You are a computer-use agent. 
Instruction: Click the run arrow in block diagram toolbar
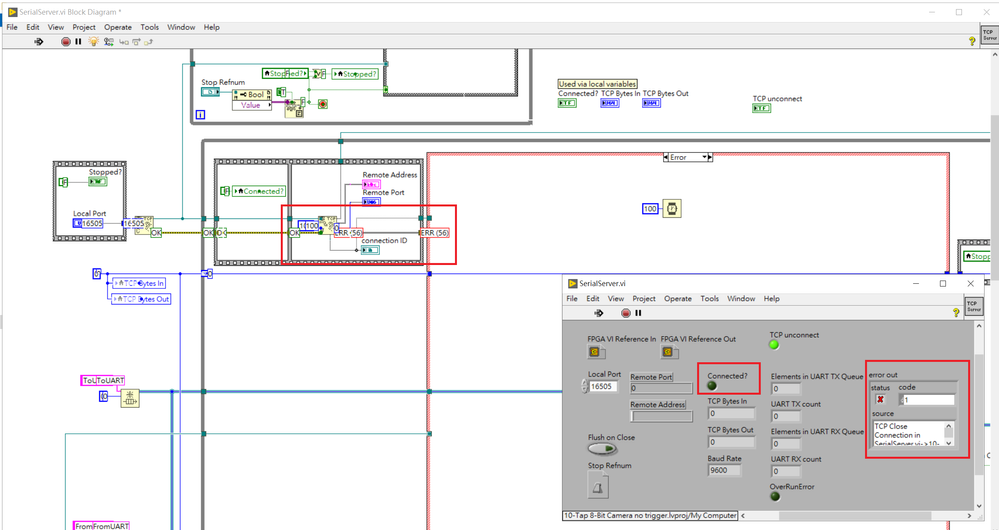[x=39, y=41]
